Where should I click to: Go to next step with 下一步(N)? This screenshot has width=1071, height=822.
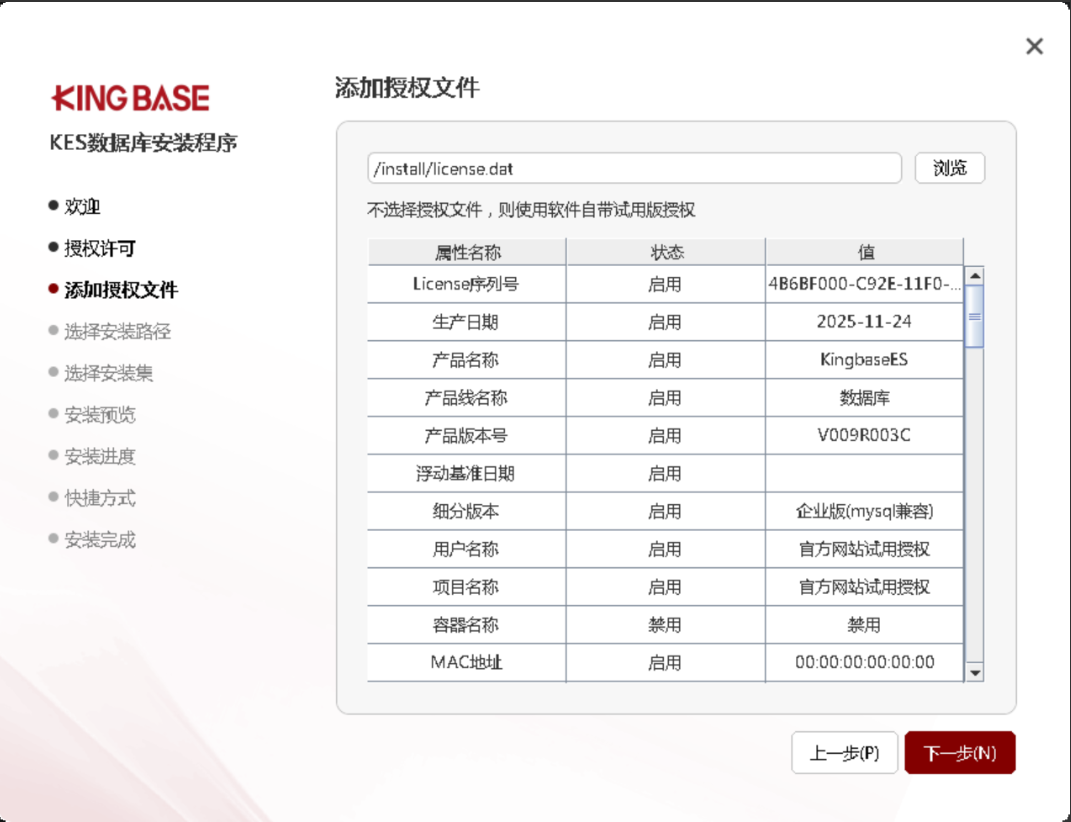960,752
